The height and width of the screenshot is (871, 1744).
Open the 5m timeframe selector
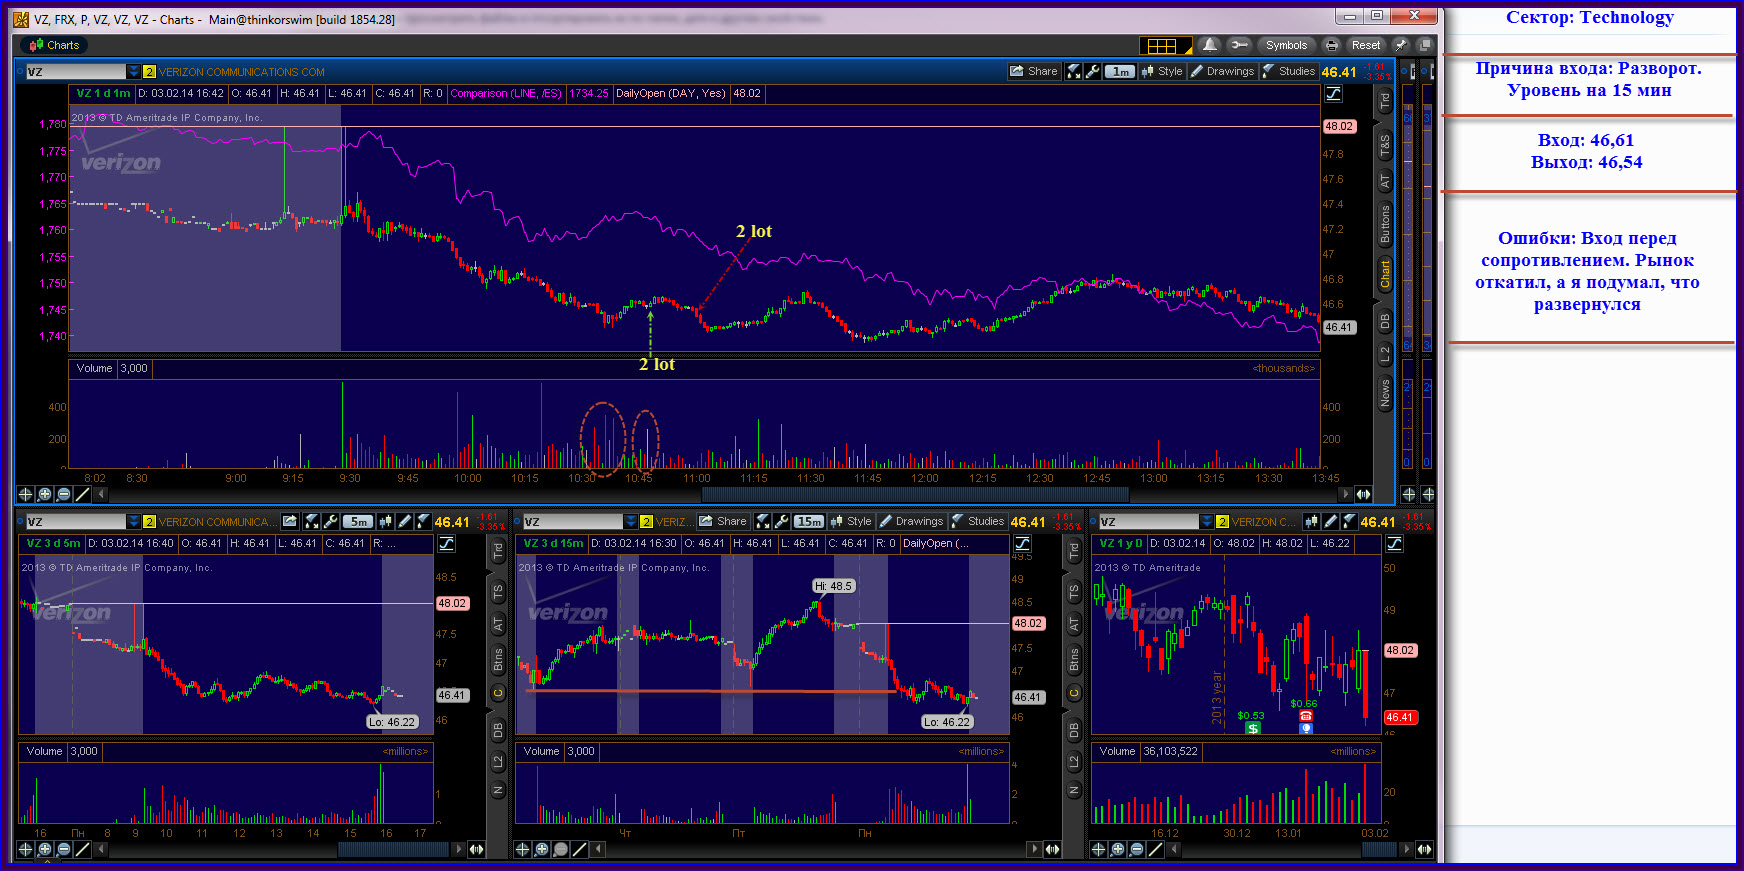coord(358,521)
